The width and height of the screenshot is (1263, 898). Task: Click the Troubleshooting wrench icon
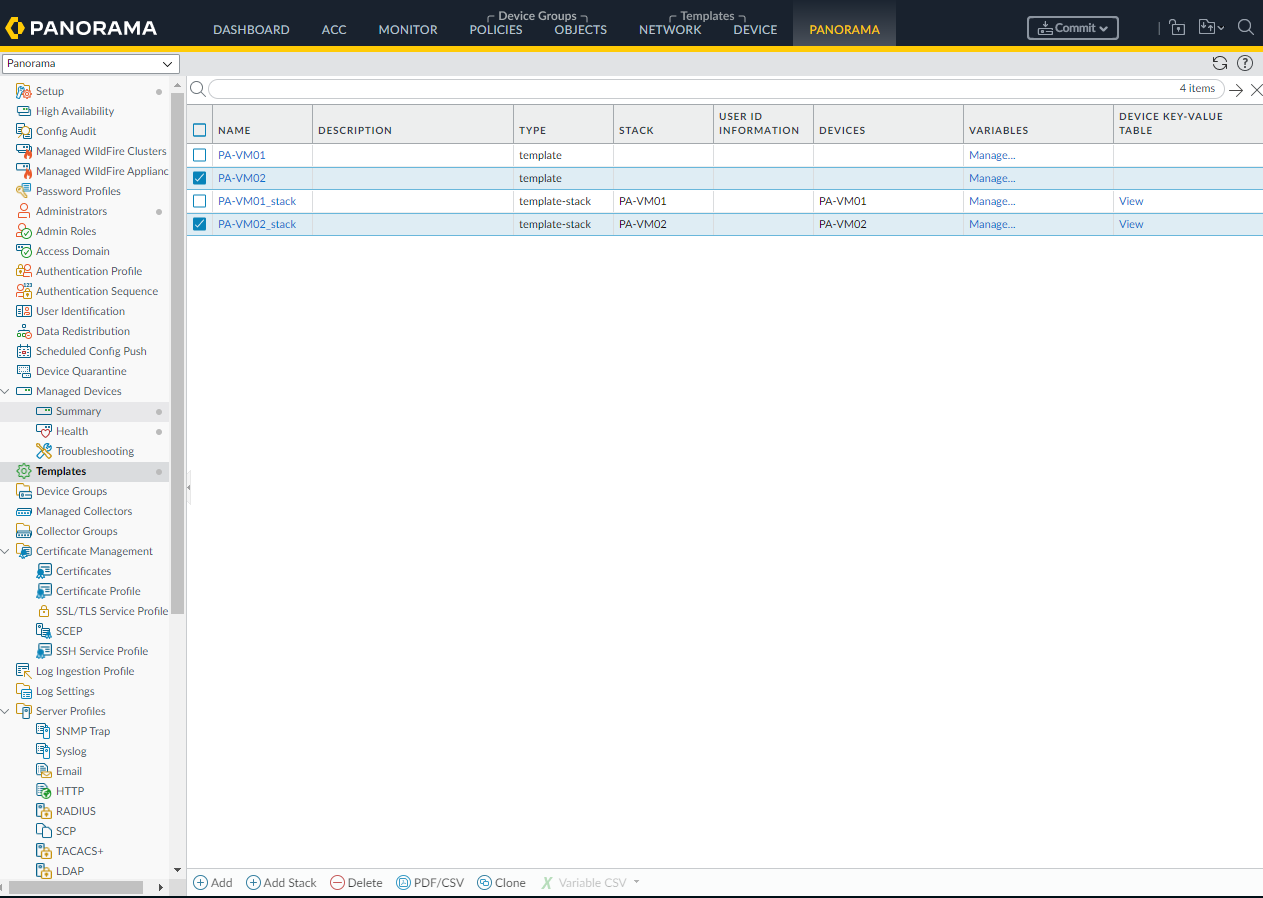(x=44, y=451)
